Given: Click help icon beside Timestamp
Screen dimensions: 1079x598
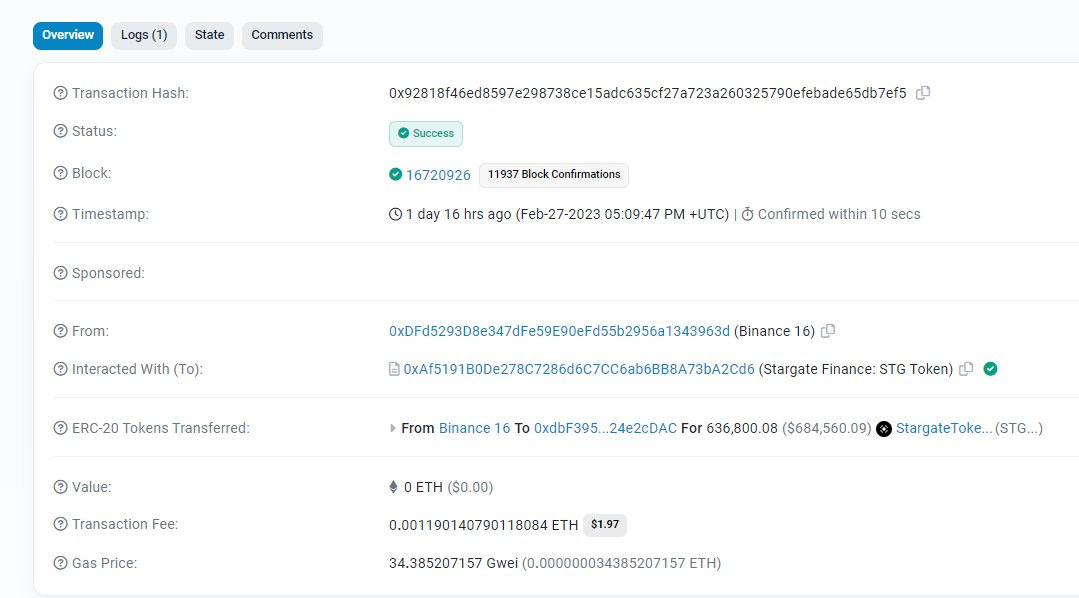Looking at the screenshot, I should pyautogui.click(x=61, y=214).
